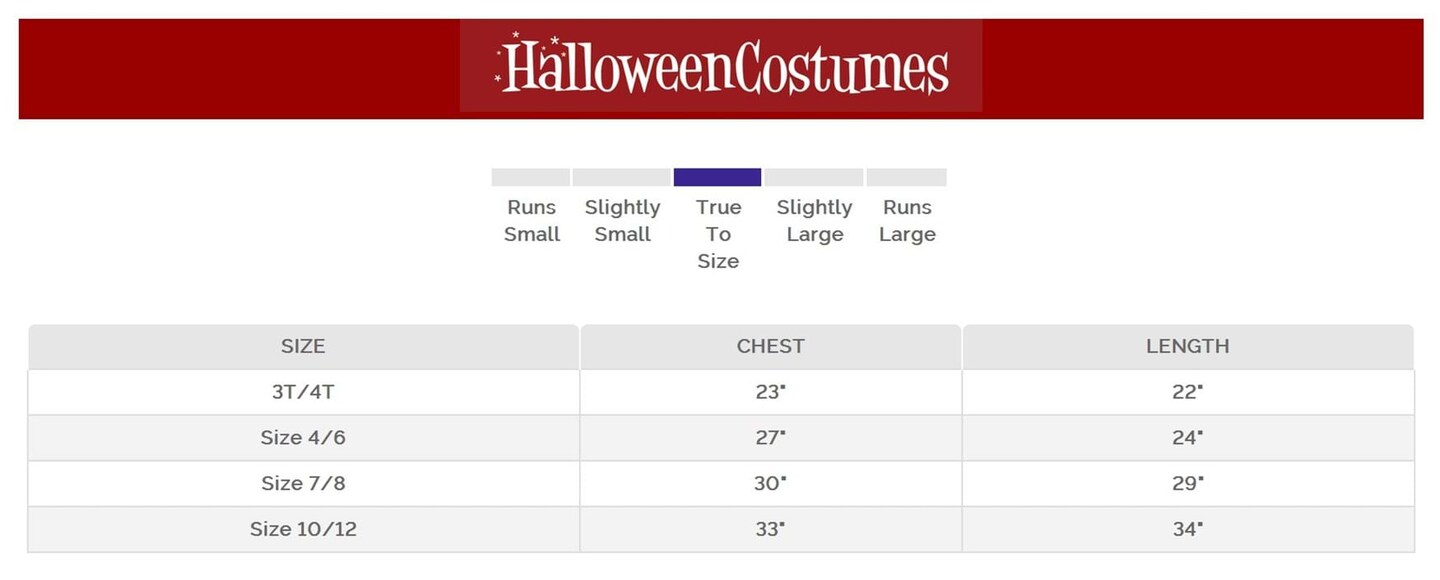Click the True To Size indicator bar
The height and width of the screenshot is (580, 1440).
[x=717, y=177]
